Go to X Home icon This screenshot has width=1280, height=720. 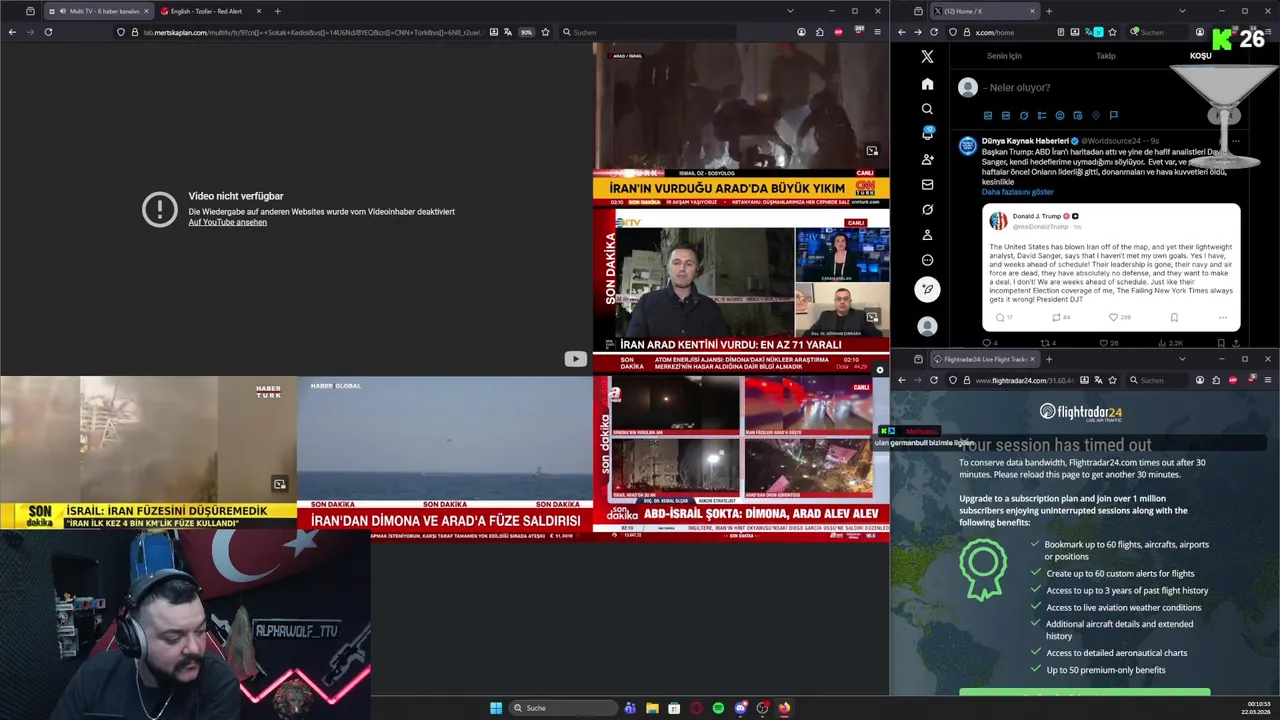927,84
